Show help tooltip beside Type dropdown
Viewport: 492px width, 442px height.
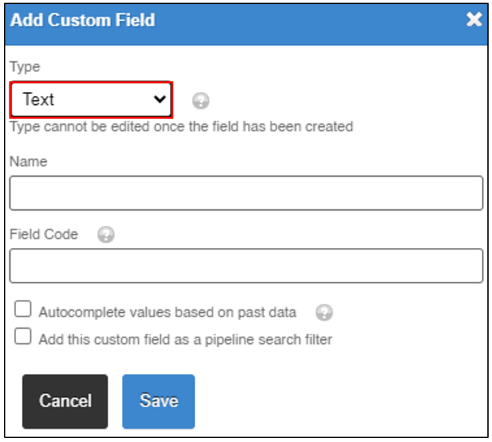pyautogui.click(x=201, y=101)
